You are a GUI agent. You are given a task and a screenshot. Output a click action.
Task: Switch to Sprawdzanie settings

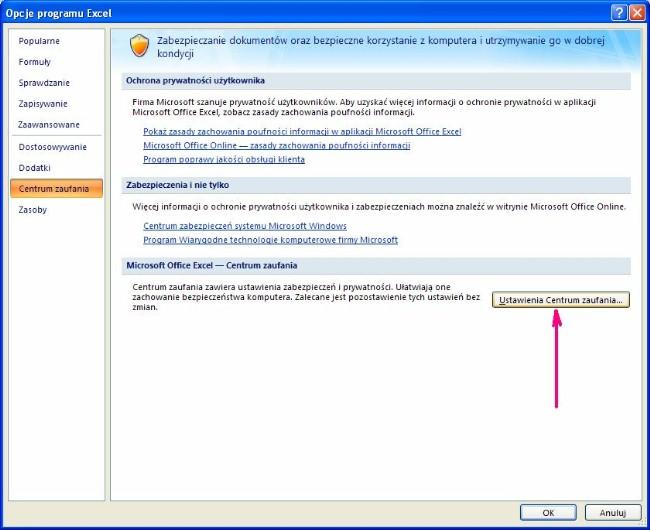pyautogui.click(x=44, y=82)
